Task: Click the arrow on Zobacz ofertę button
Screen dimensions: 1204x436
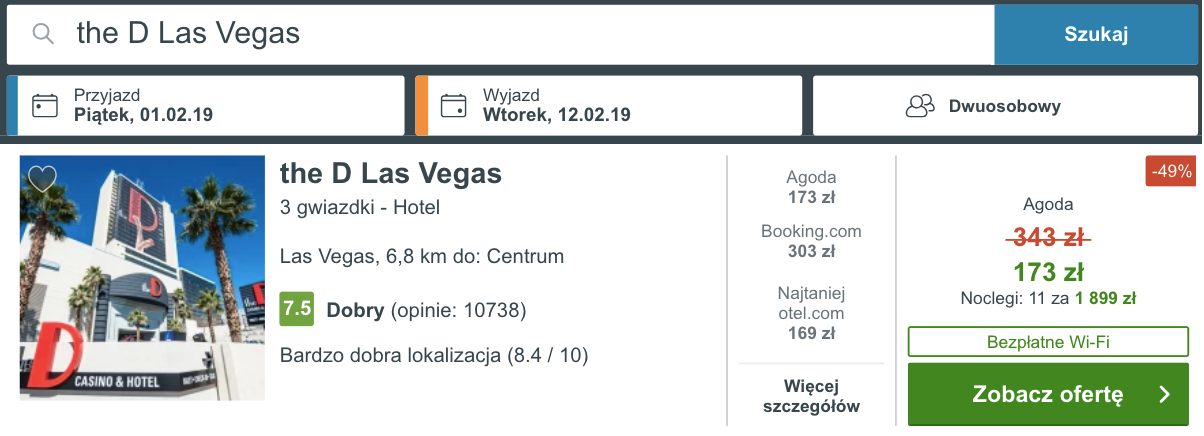Action: (x=1164, y=394)
